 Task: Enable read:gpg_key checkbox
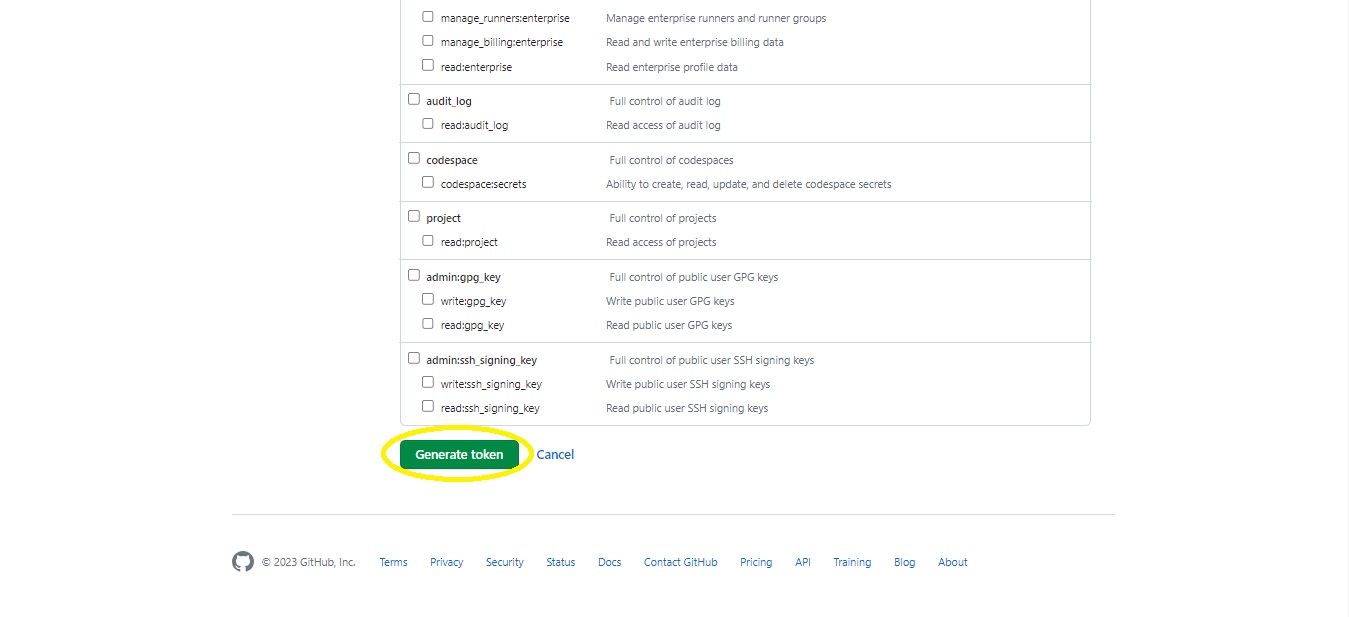click(428, 324)
